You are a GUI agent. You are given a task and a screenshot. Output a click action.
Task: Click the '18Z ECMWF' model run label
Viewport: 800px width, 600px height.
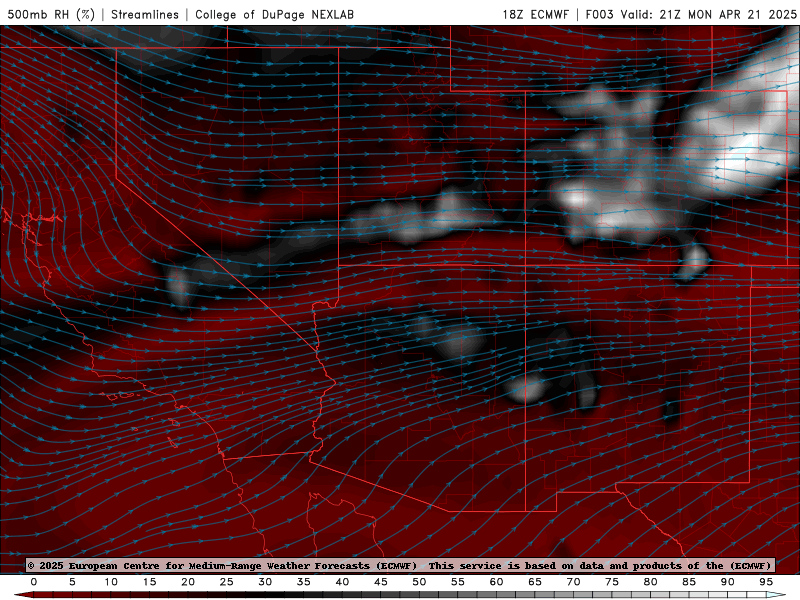point(535,14)
